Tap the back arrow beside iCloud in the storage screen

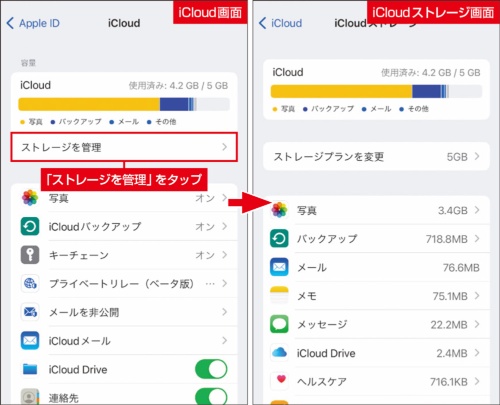click(263, 23)
